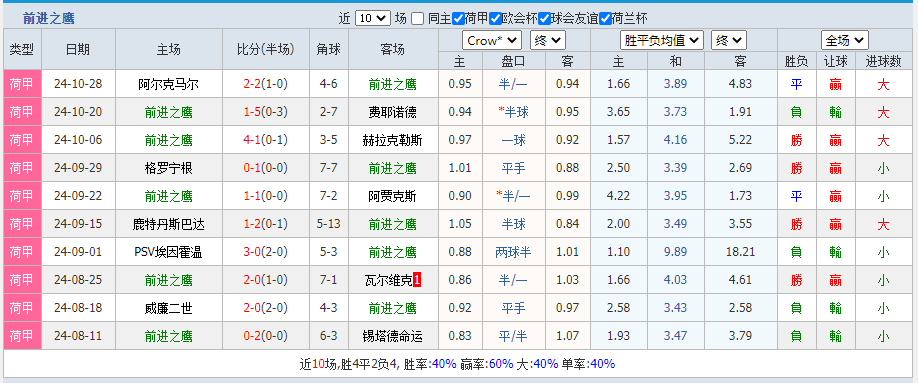Screen dimensions: 918x383
Task: Click draw odds value 9.89
Action: point(675,252)
